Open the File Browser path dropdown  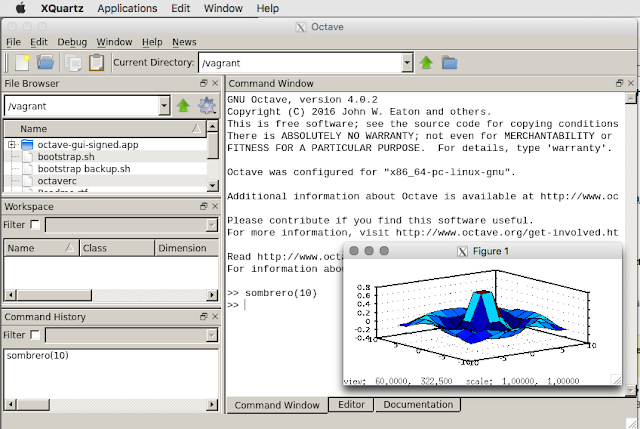[x=164, y=106]
